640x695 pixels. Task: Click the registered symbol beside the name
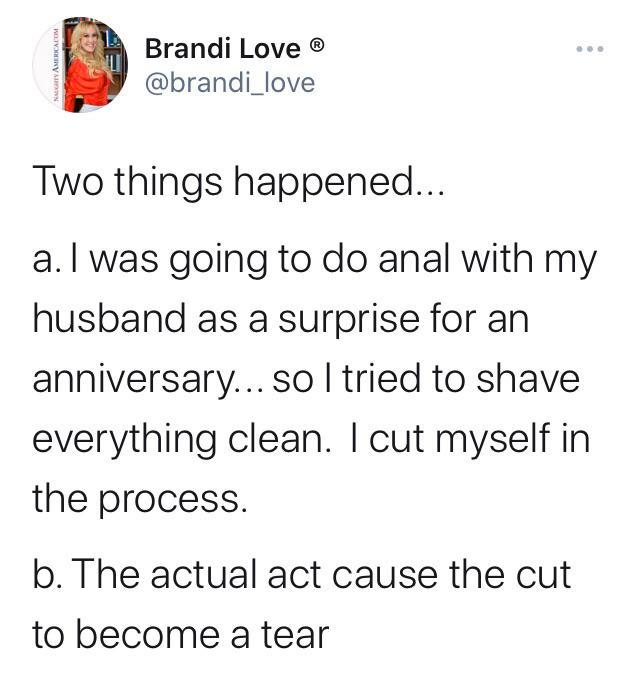[x=315, y=47]
